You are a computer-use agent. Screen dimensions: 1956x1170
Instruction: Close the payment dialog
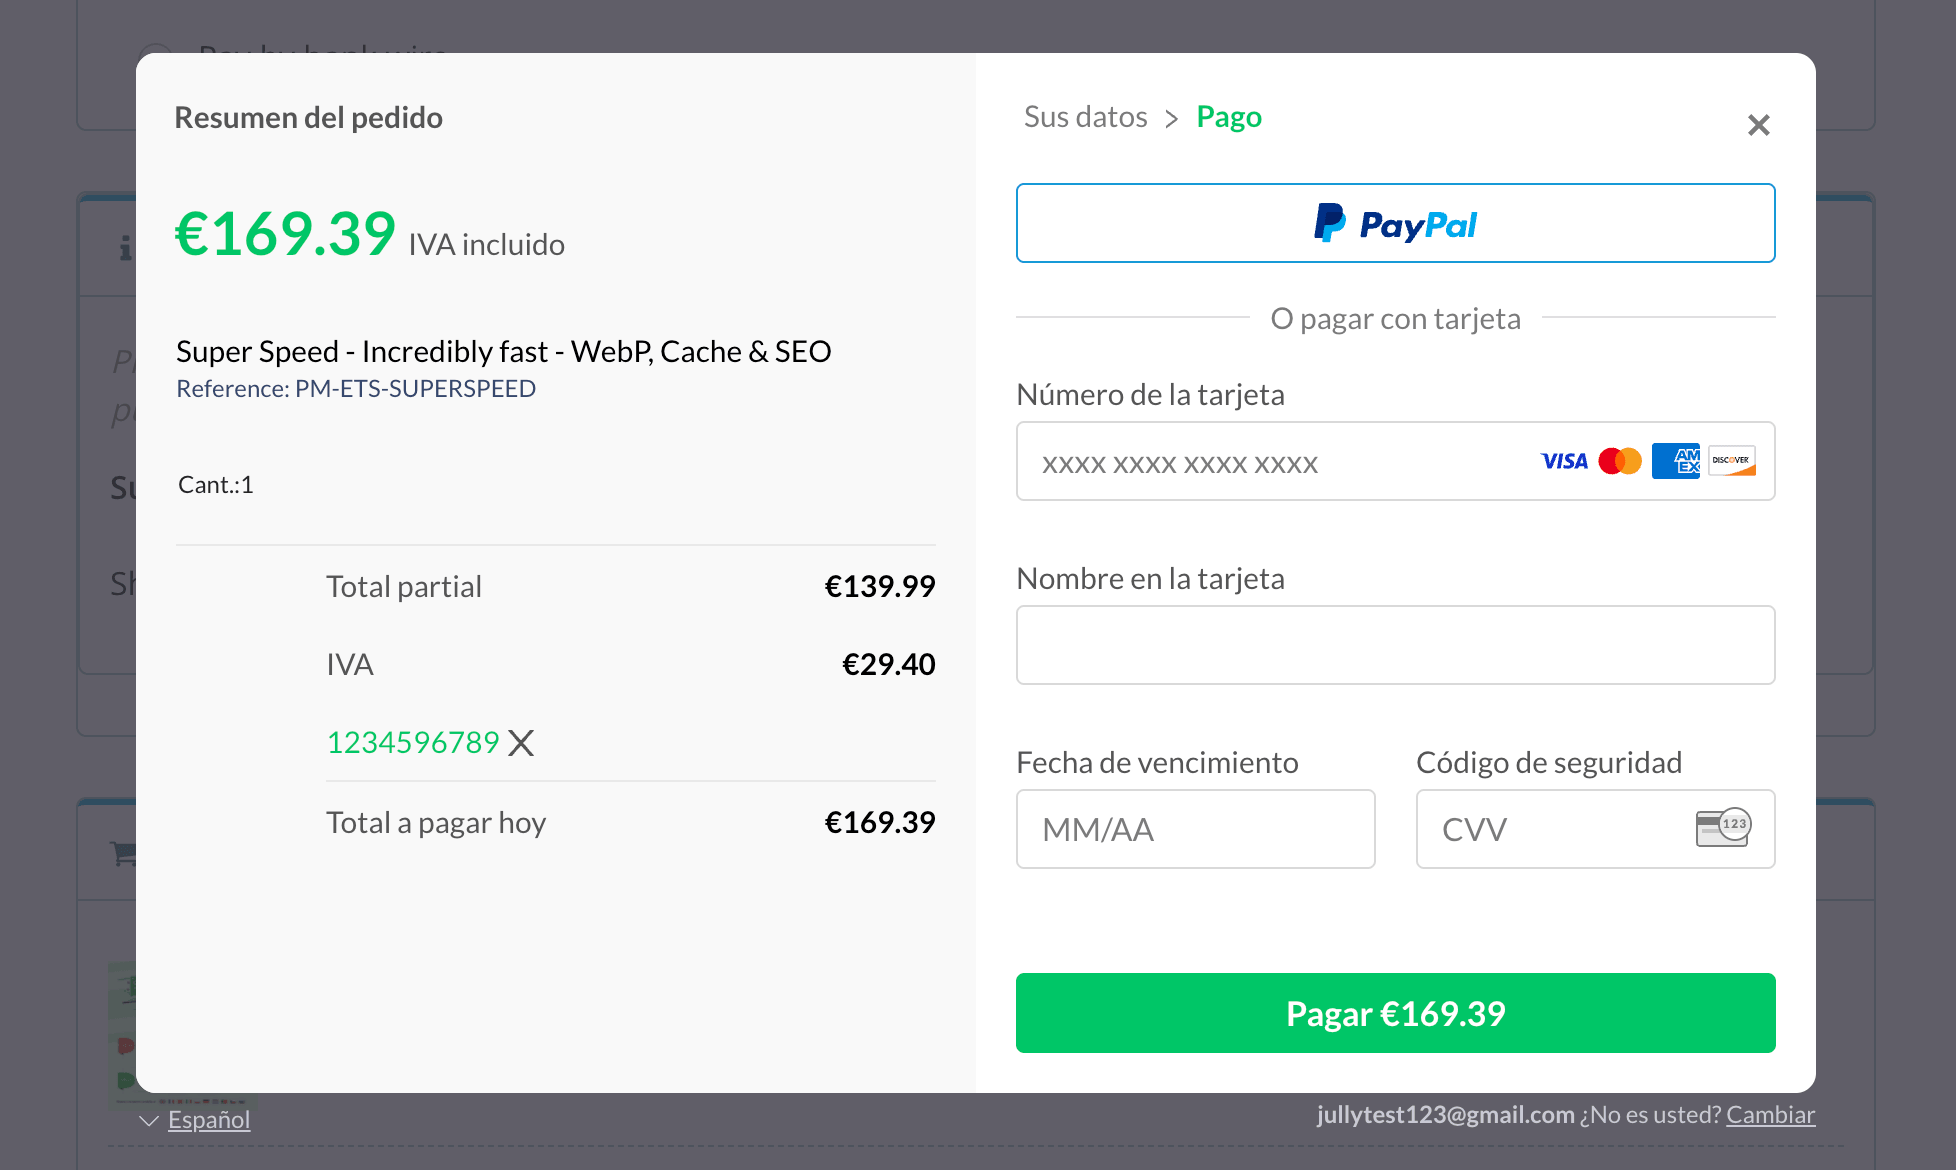click(1758, 125)
